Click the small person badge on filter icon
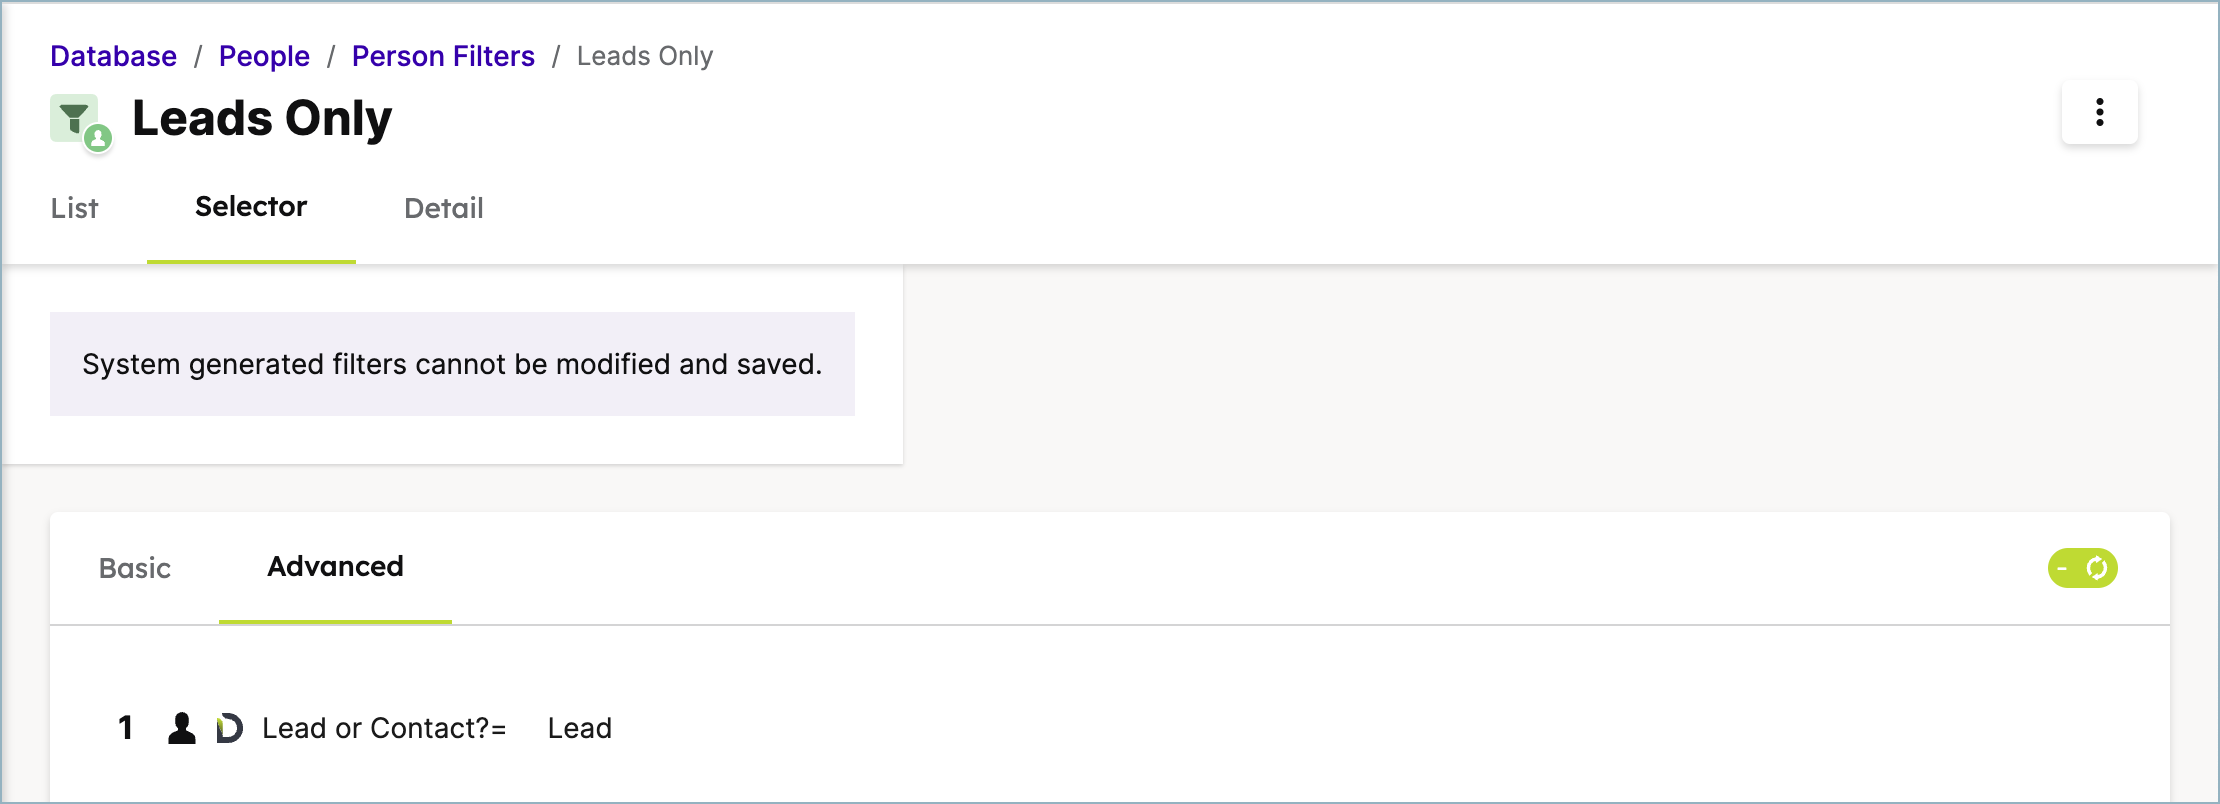The height and width of the screenshot is (804, 2220). [x=98, y=138]
